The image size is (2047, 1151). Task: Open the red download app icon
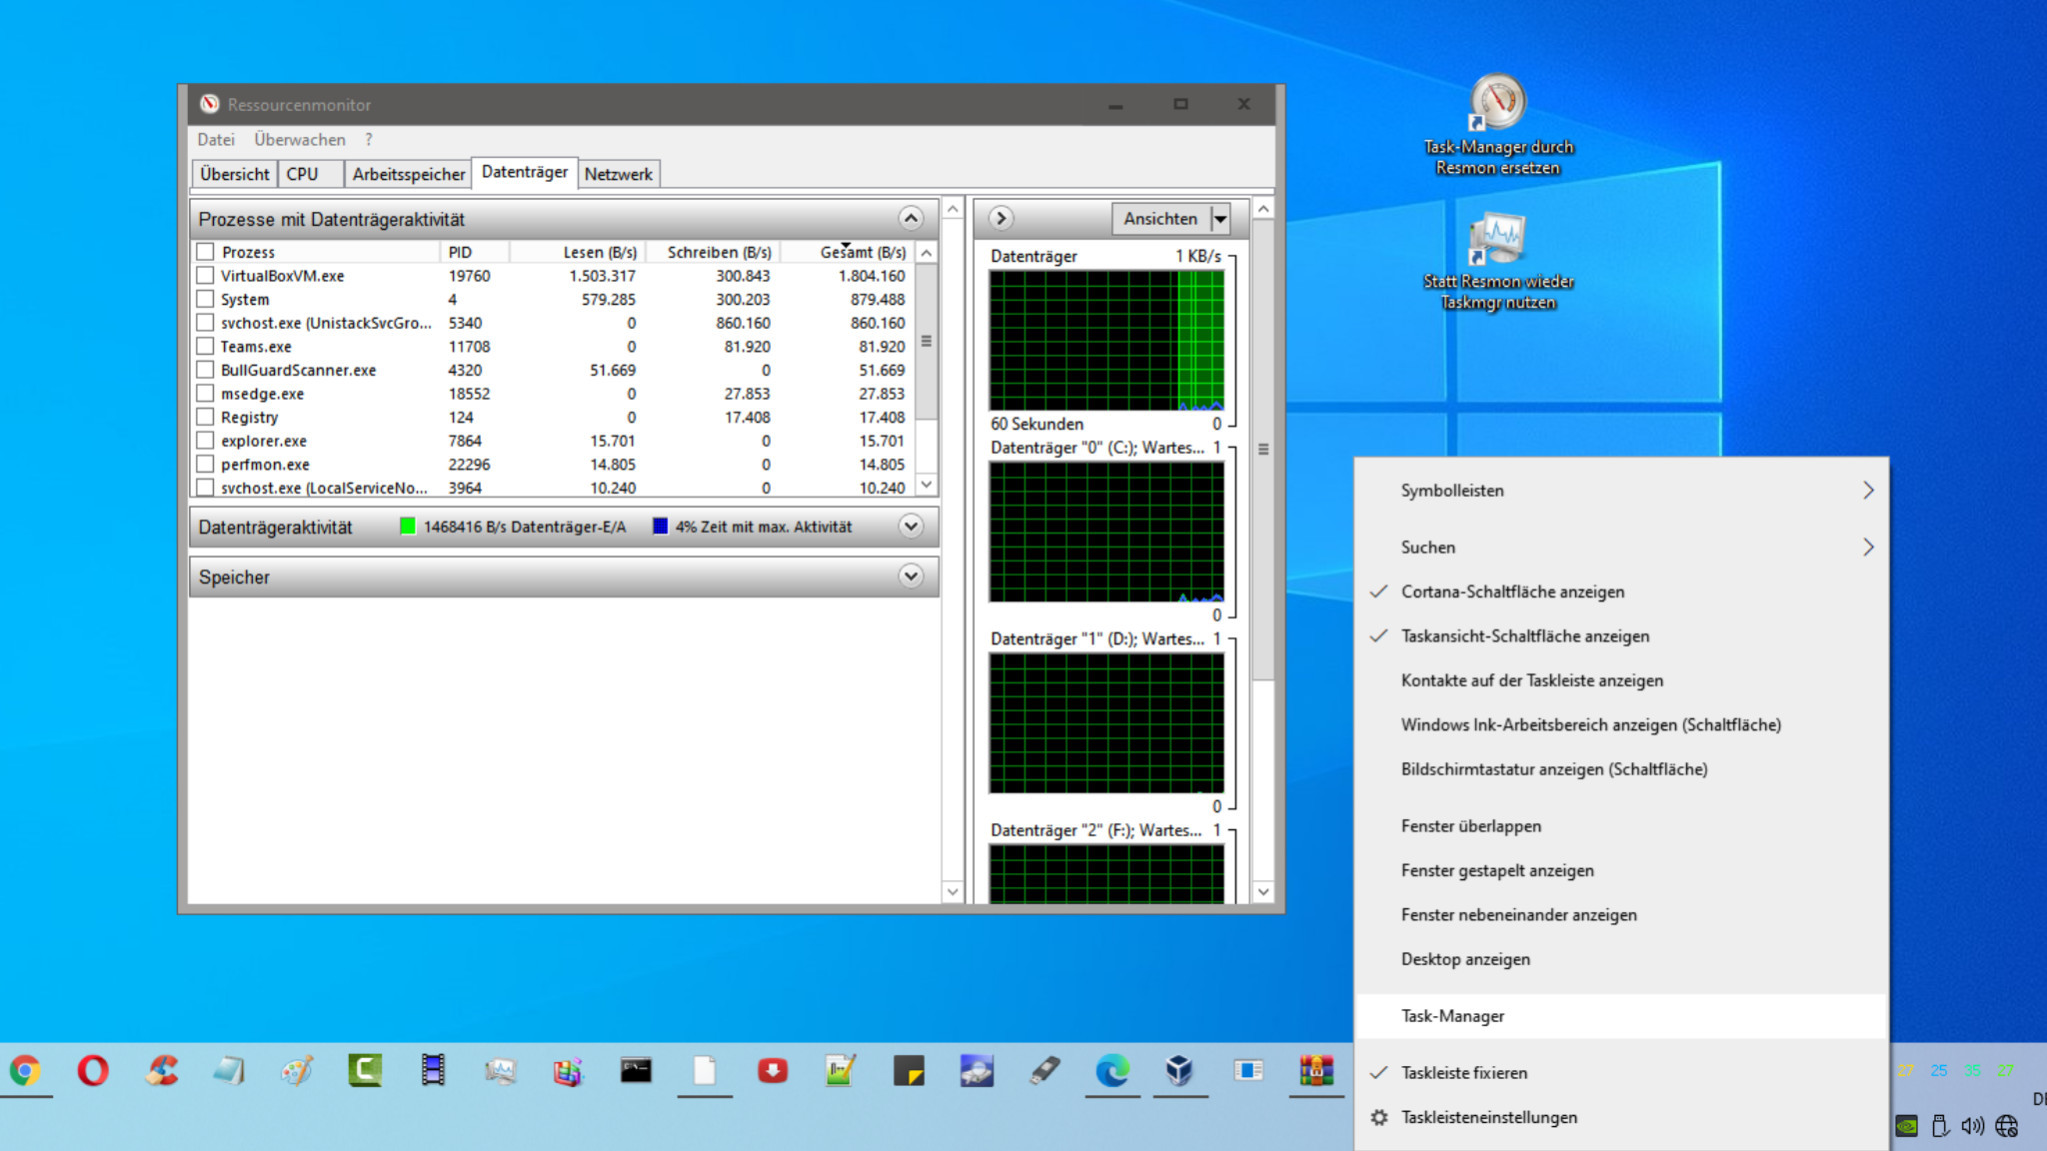point(772,1071)
